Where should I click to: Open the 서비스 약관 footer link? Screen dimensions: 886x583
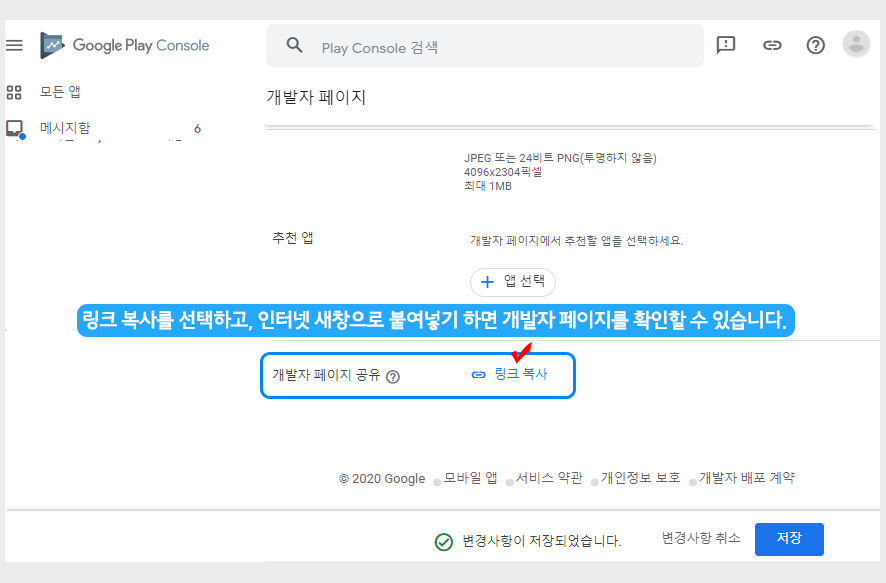pyautogui.click(x=549, y=478)
